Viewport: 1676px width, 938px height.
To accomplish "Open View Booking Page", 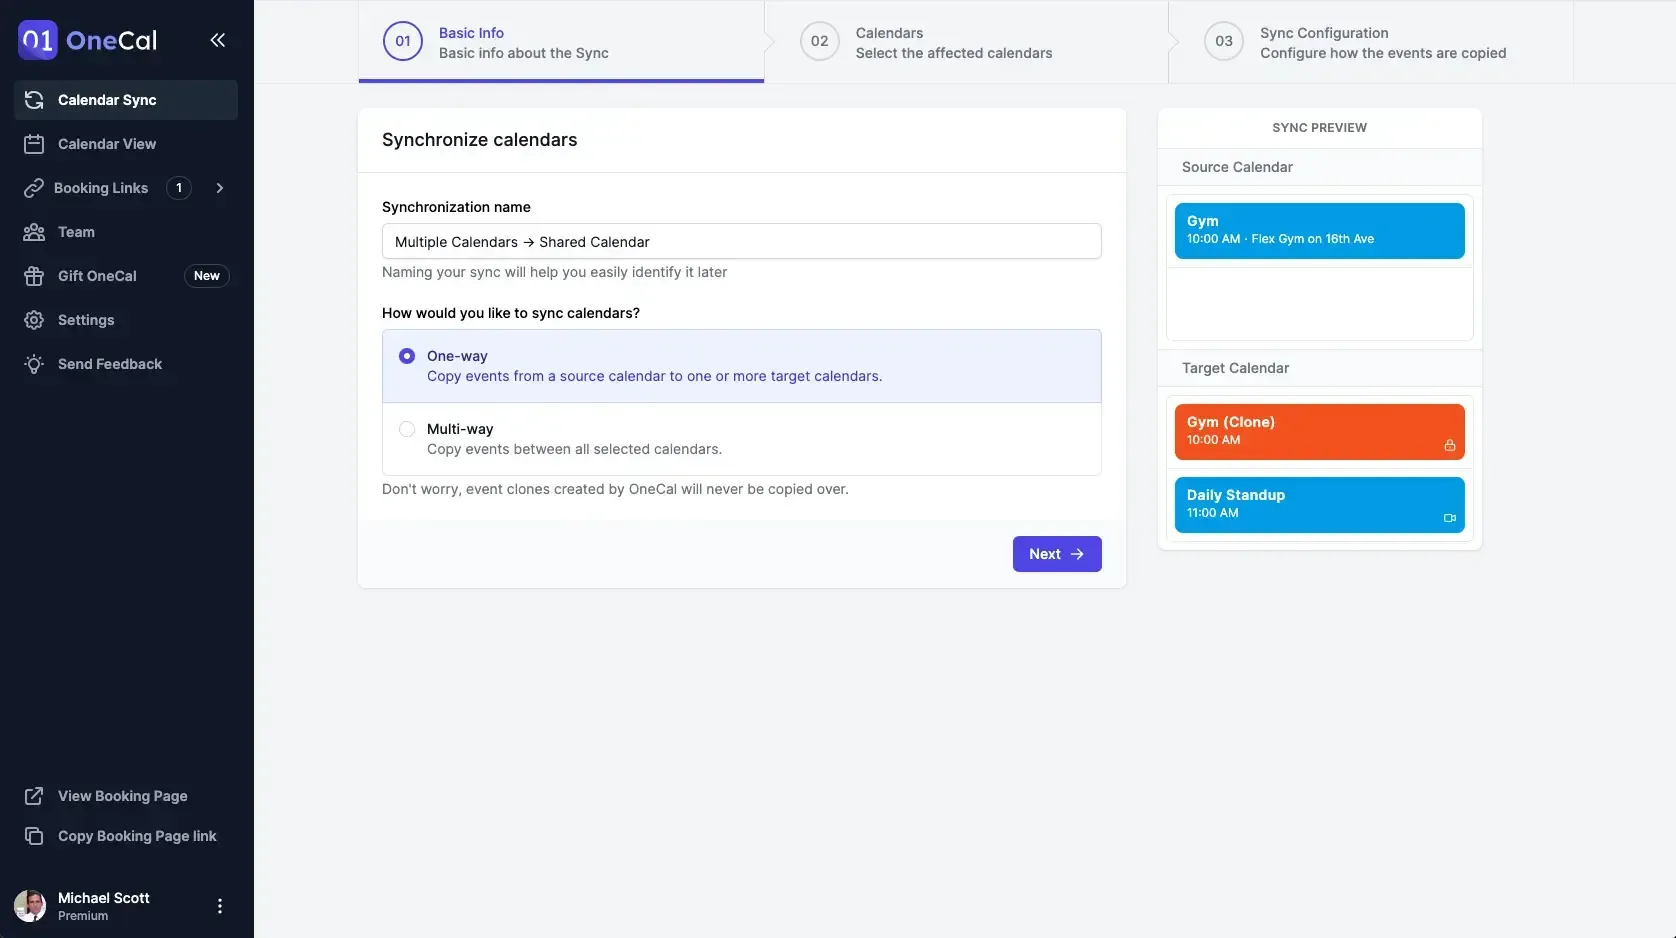I will [121, 796].
